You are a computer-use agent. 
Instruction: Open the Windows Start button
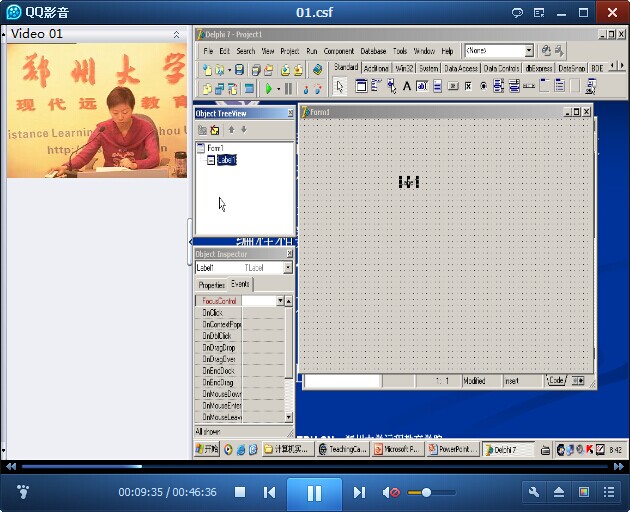pyautogui.click(x=207, y=449)
